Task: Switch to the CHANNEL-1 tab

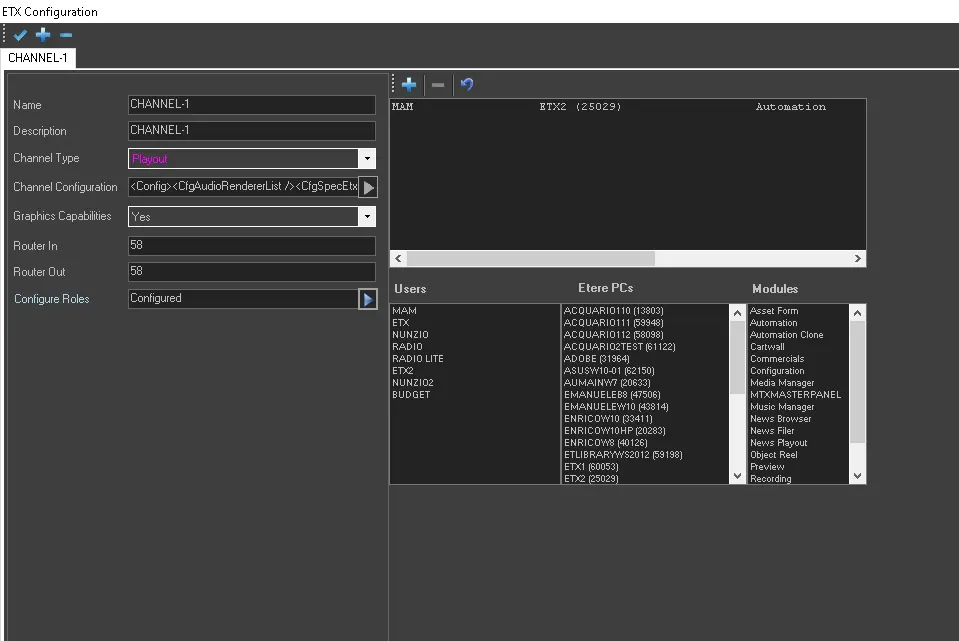Action: (38, 58)
